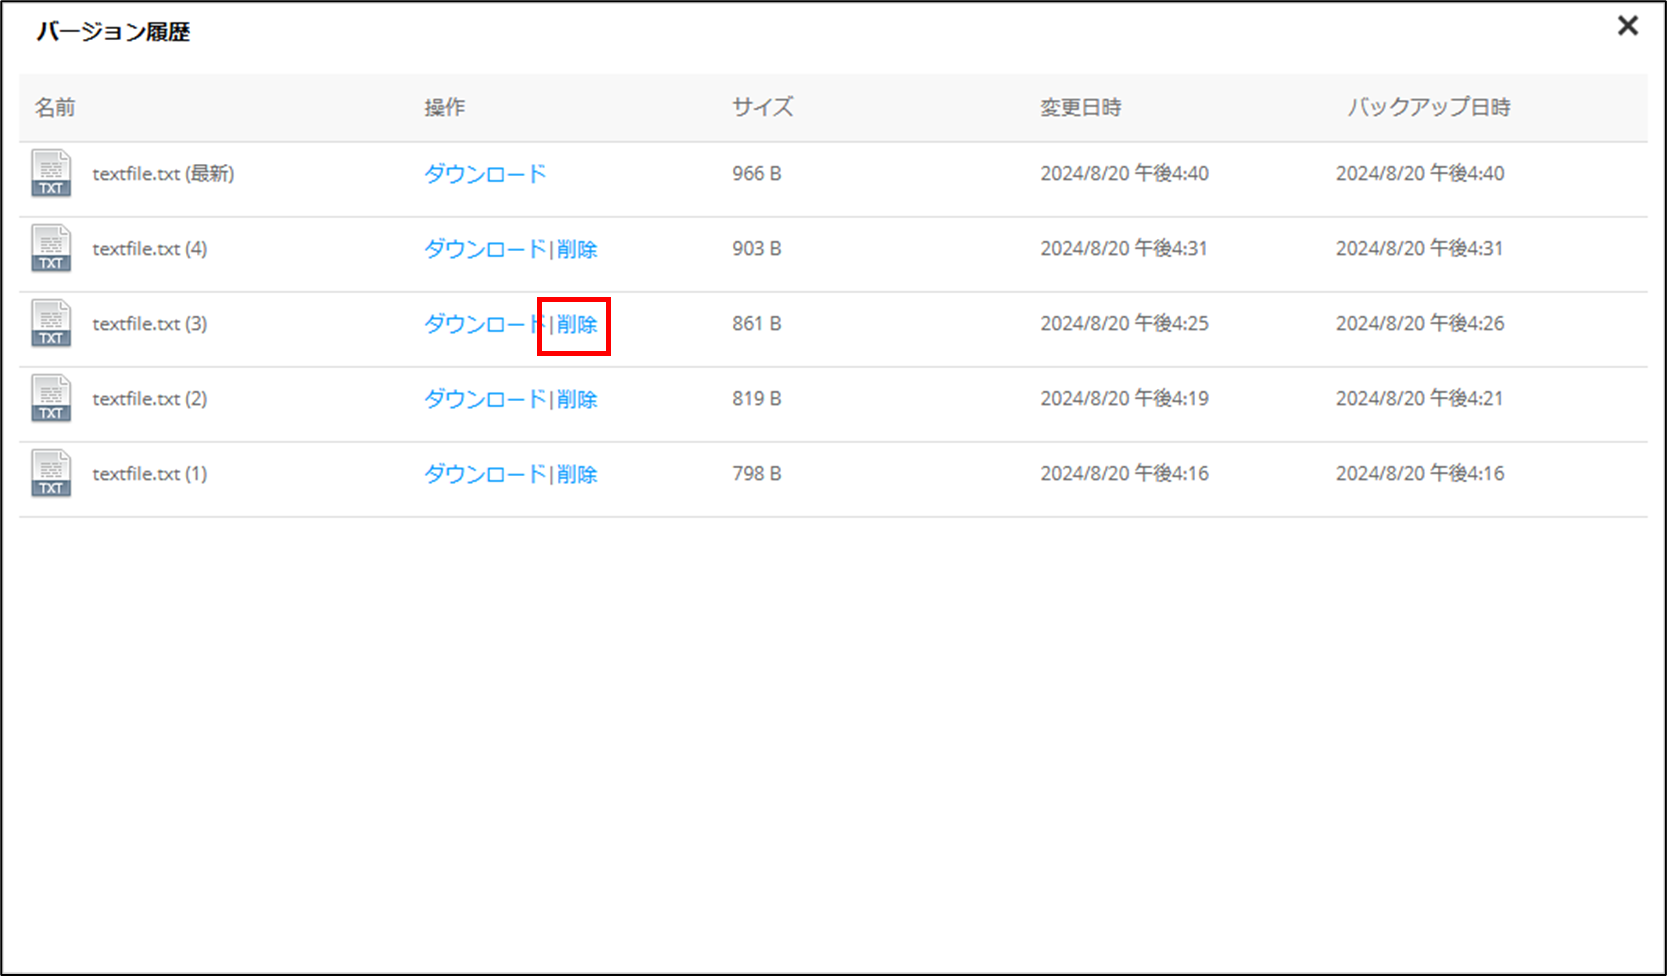1667x976 pixels.
Task: Click the TXT file icon for textfile.txt (4)
Action: pos(51,248)
